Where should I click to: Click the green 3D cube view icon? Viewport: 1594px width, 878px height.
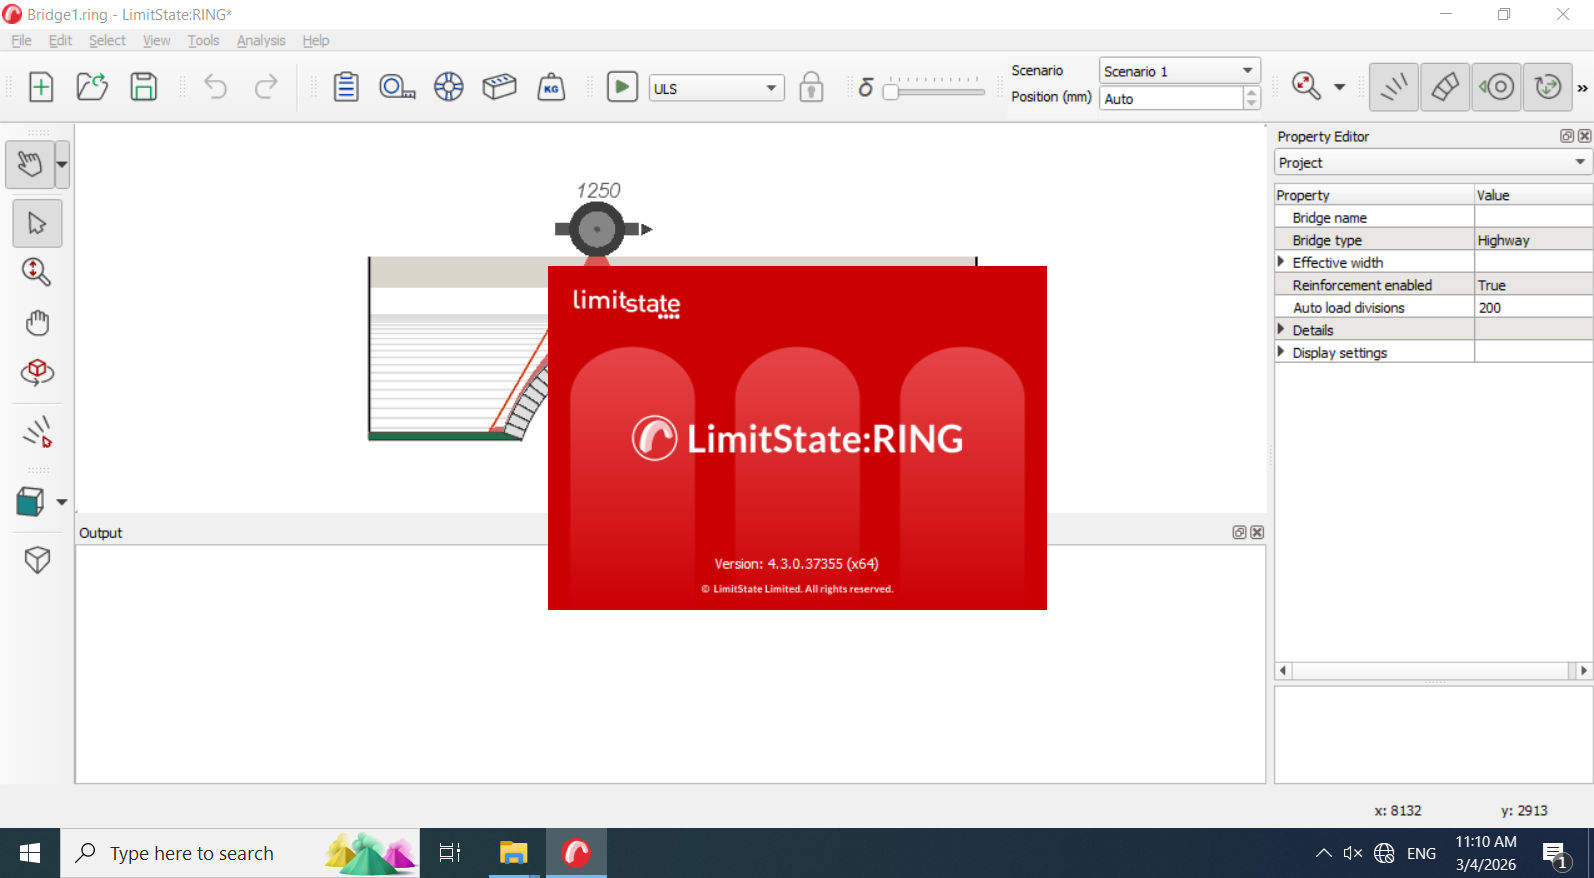[30, 501]
